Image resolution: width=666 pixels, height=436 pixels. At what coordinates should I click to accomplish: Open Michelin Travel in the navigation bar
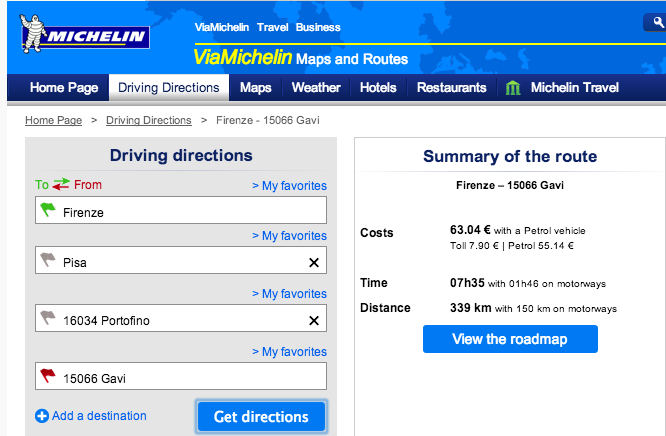click(x=575, y=88)
